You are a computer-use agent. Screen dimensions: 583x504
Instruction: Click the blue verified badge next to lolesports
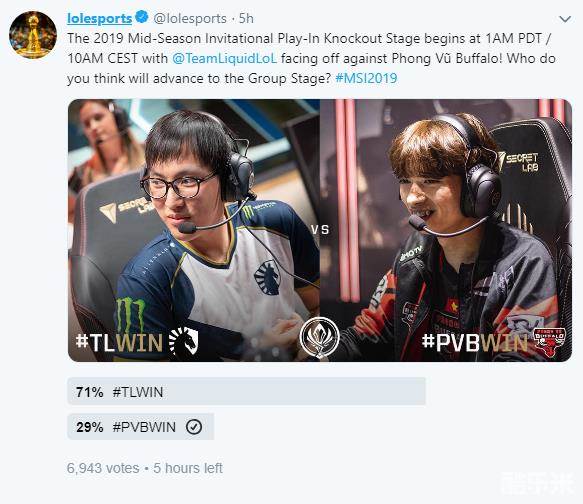tap(142, 17)
